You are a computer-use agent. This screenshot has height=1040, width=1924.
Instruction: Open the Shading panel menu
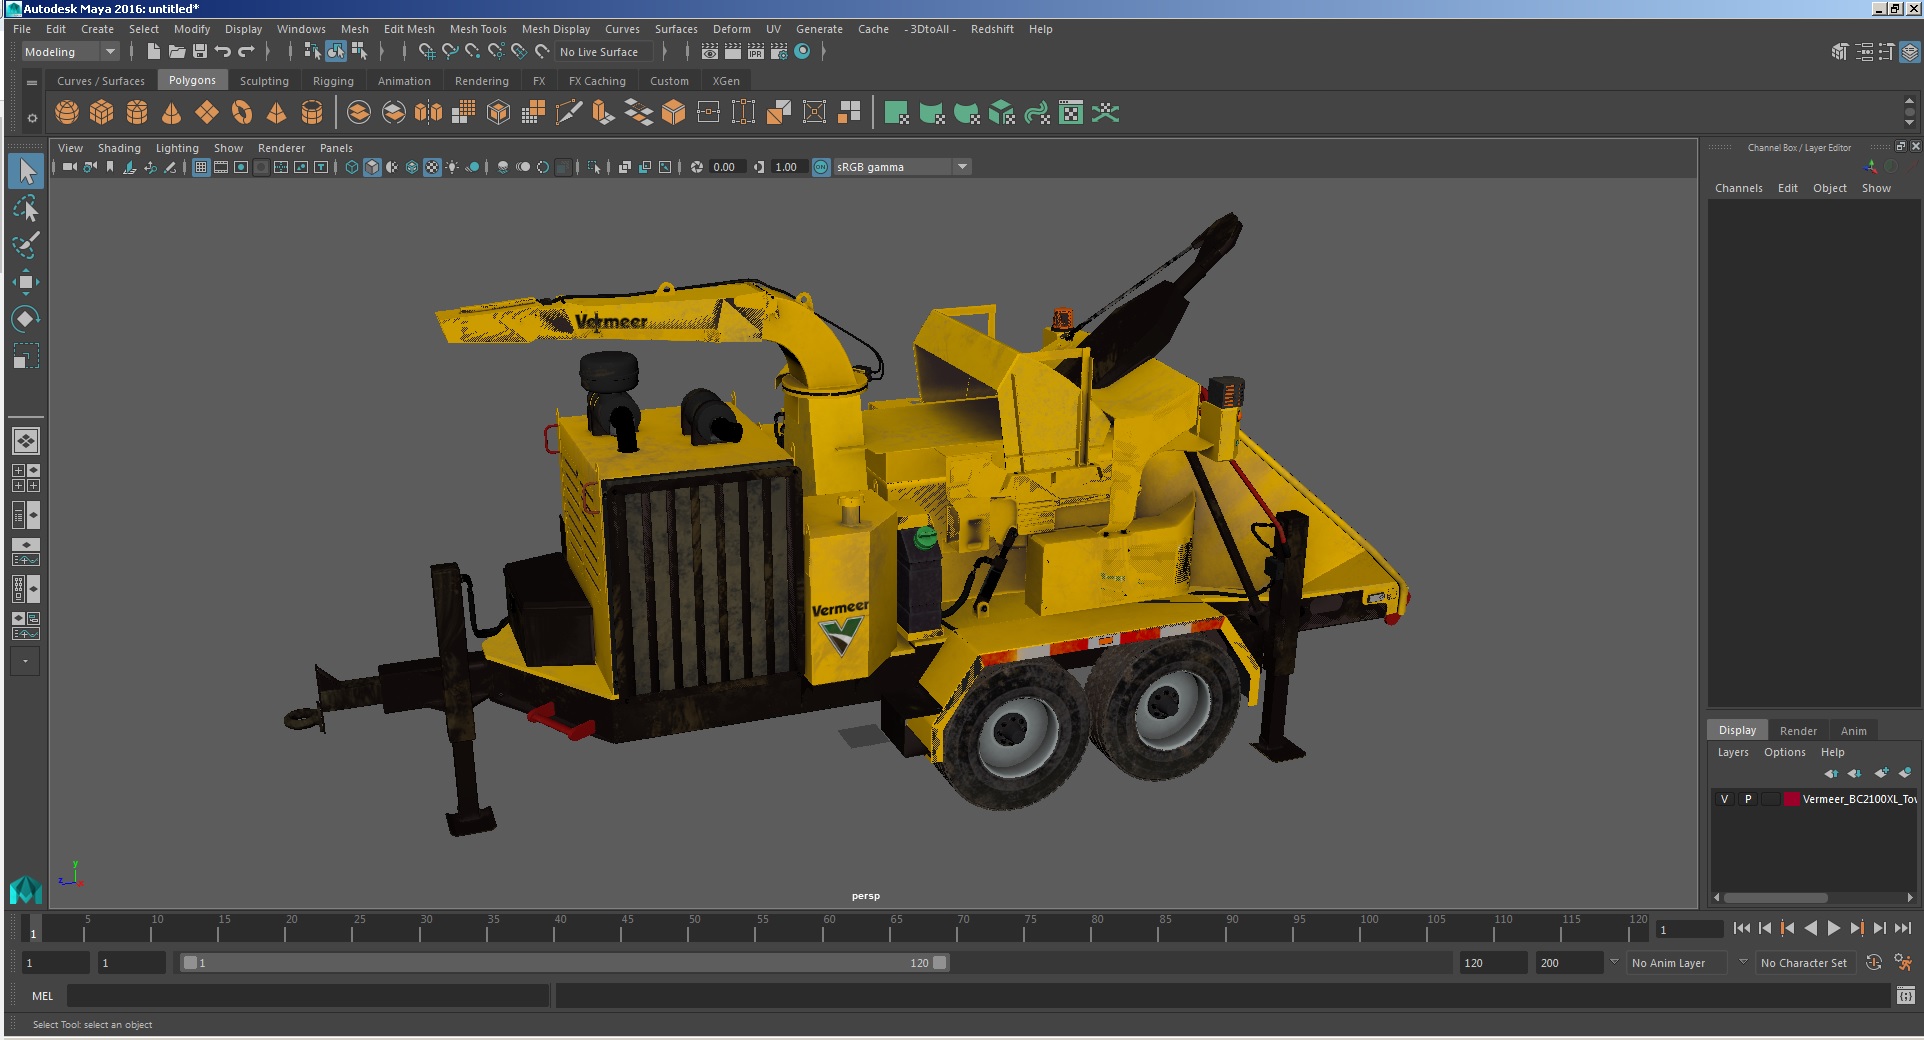coord(119,148)
